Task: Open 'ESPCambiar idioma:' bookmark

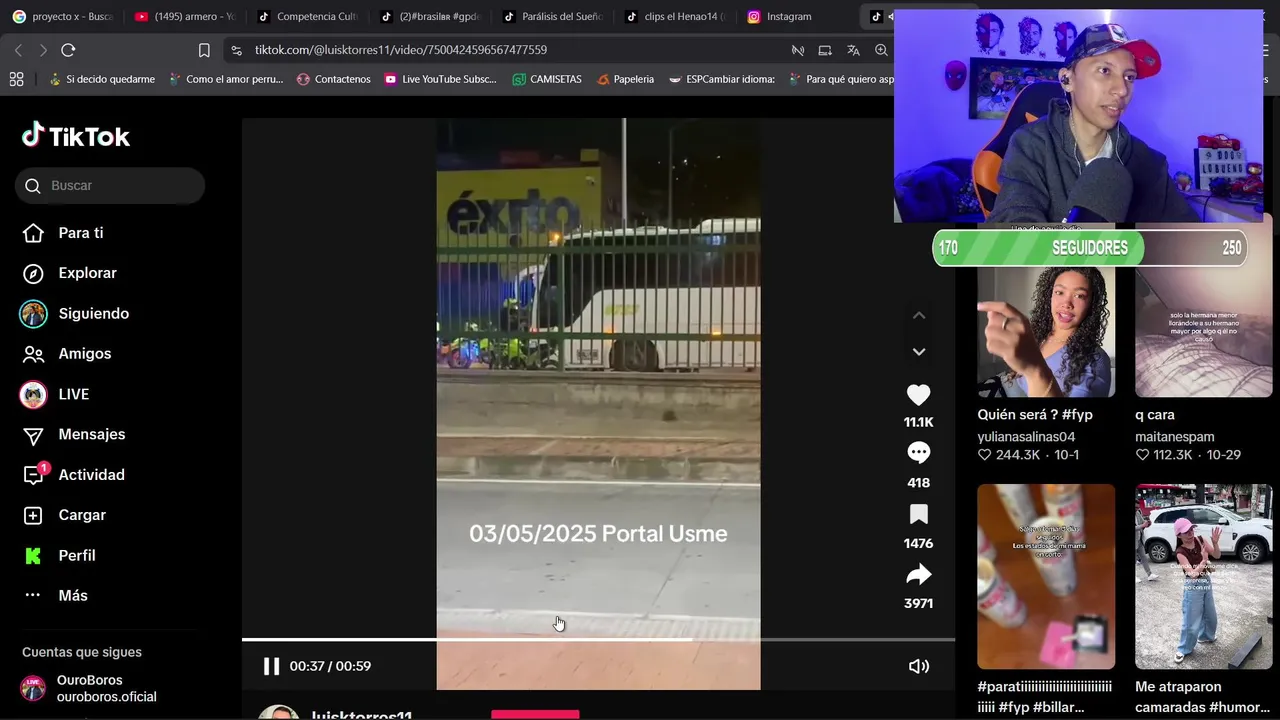Action: tap(722, 79)
